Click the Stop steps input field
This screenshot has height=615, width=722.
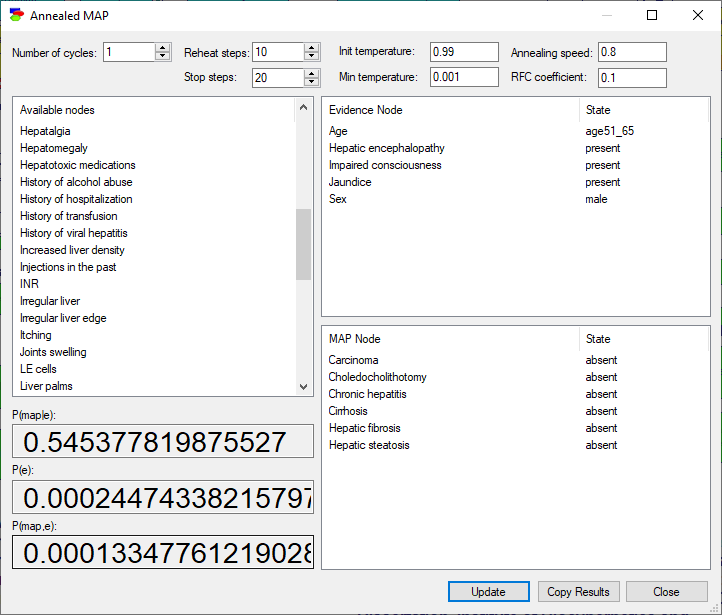point(279,78)
